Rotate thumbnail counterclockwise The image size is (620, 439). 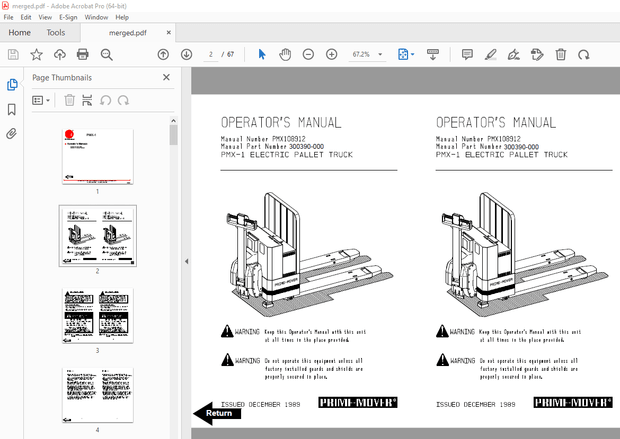point(105,100)
